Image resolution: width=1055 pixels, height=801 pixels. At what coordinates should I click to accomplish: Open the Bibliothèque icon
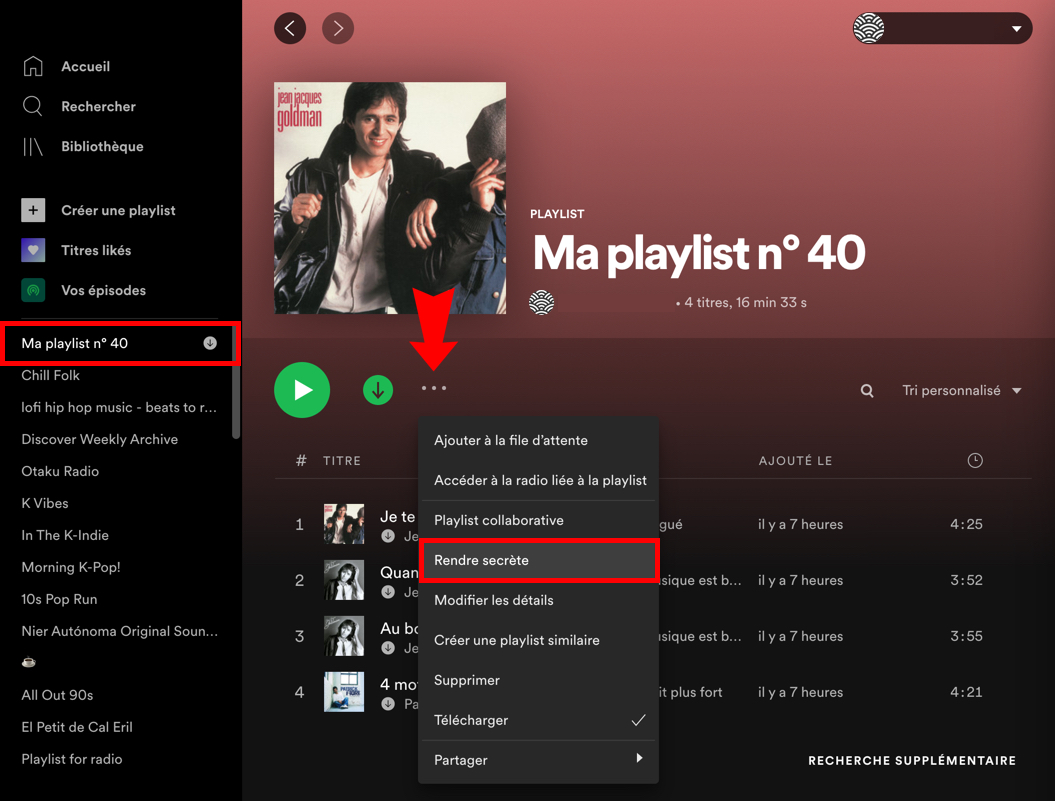(x=34, y=146)
